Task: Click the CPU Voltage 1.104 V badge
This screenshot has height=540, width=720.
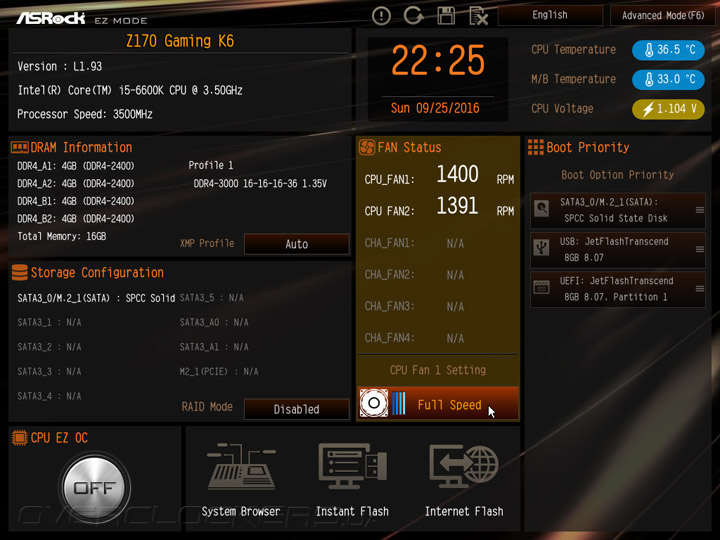Action: [x=668, y=109]
